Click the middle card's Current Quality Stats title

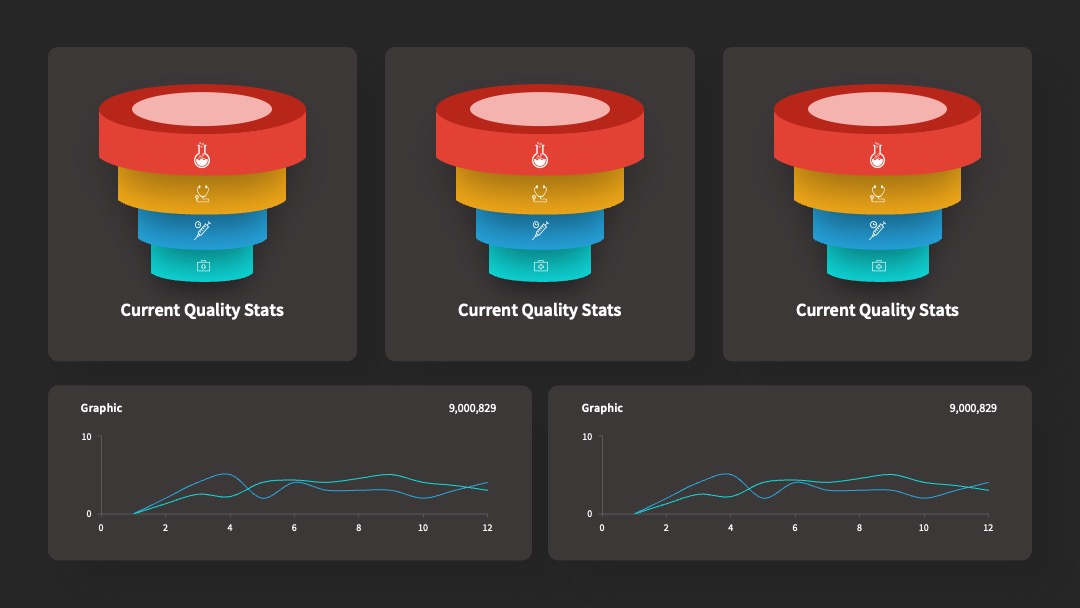[x=539, y=311]
